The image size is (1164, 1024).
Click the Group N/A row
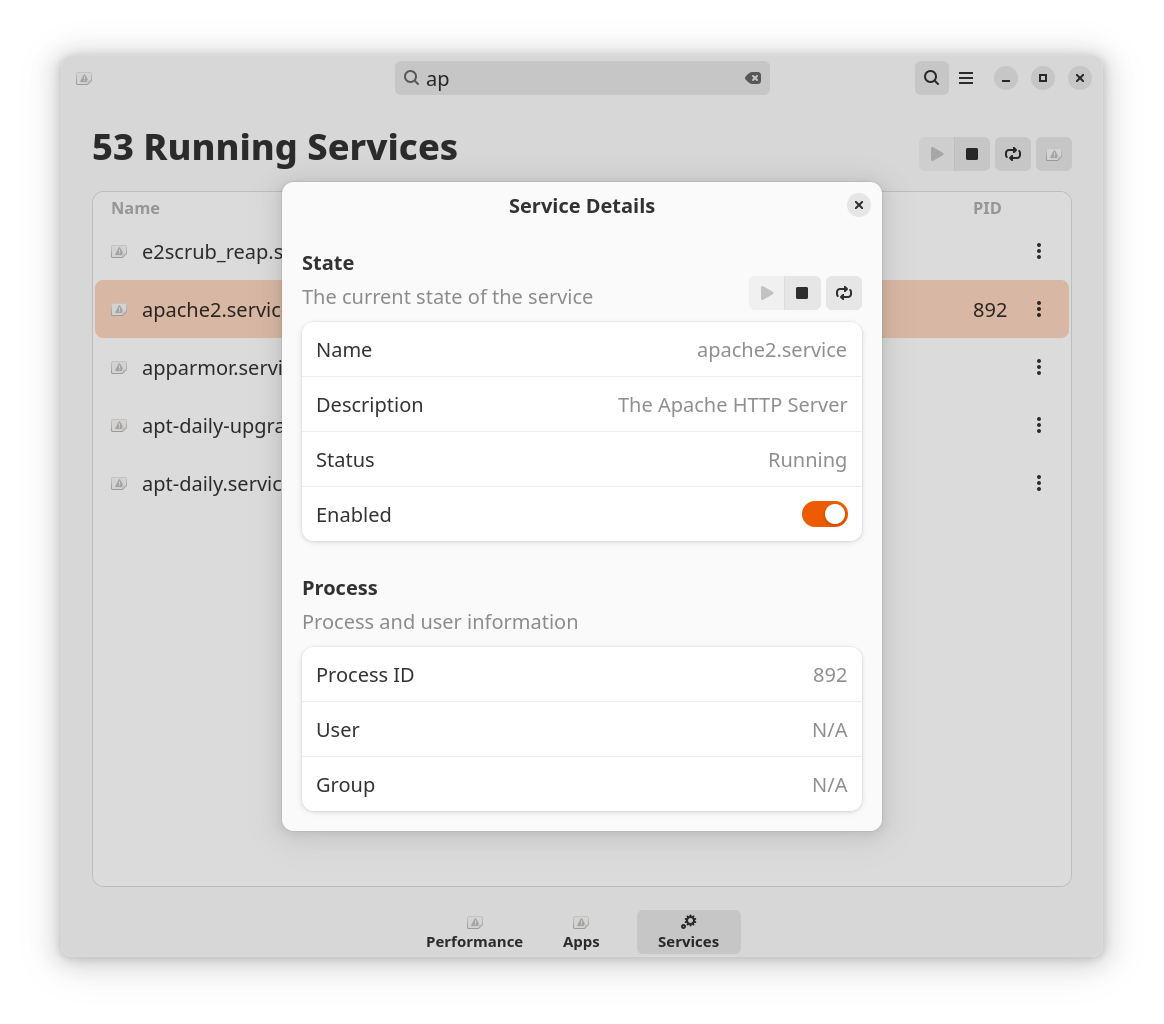pyautogui.click(x=582, y=784)
